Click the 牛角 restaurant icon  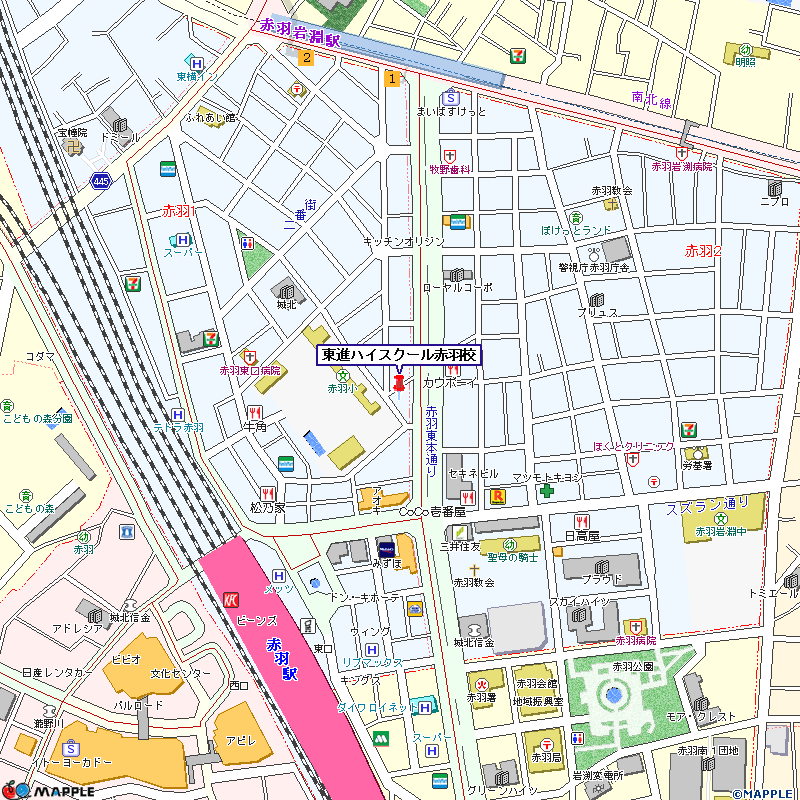(254, 412)
